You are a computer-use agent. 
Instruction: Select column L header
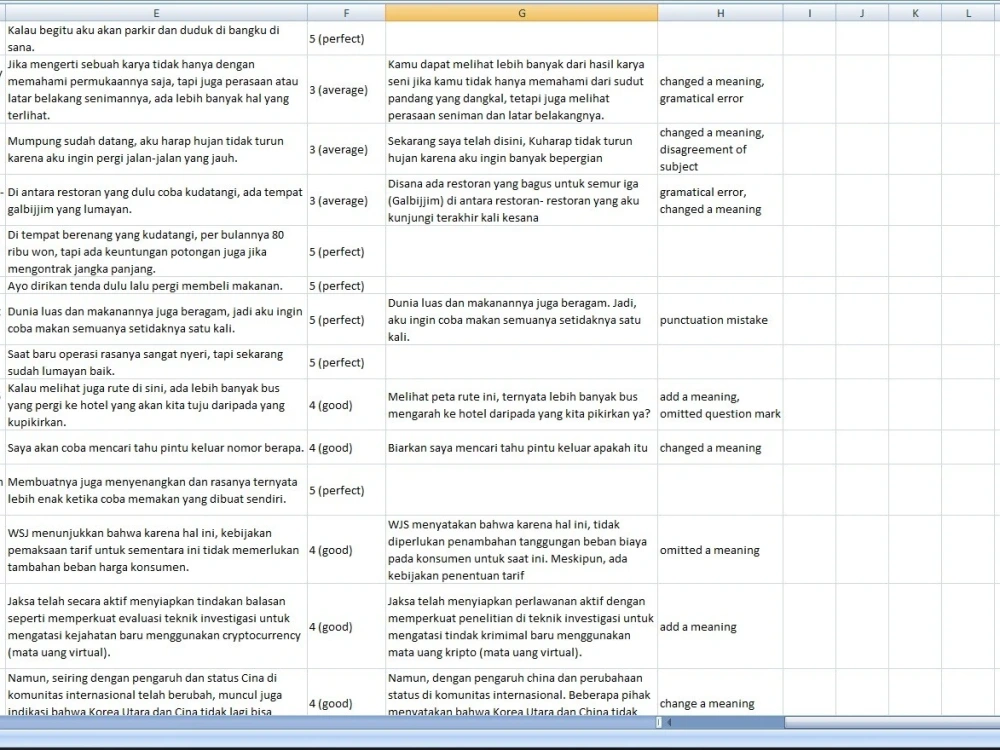pos(970,13)
